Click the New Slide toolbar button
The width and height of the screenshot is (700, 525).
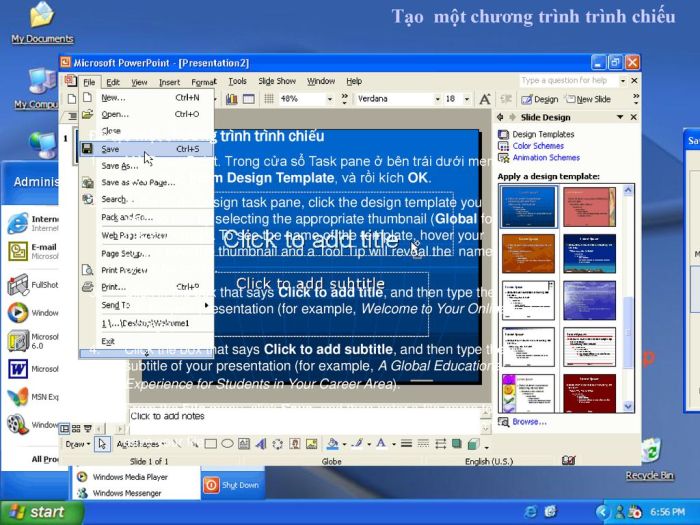click(588, 99)
